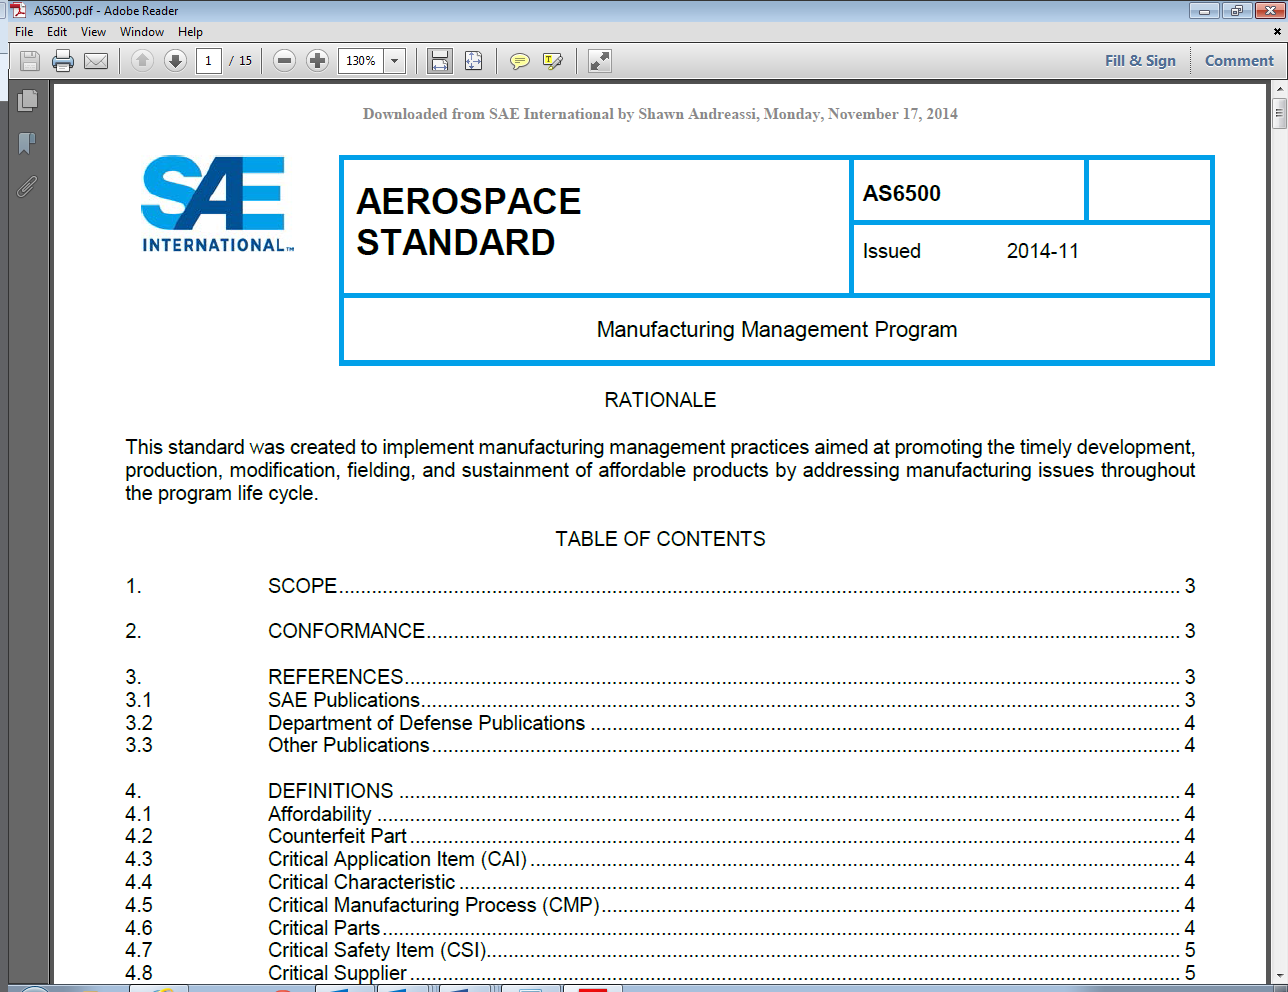
Task: Go to next page with down arrow
Action: coord(175,61)
